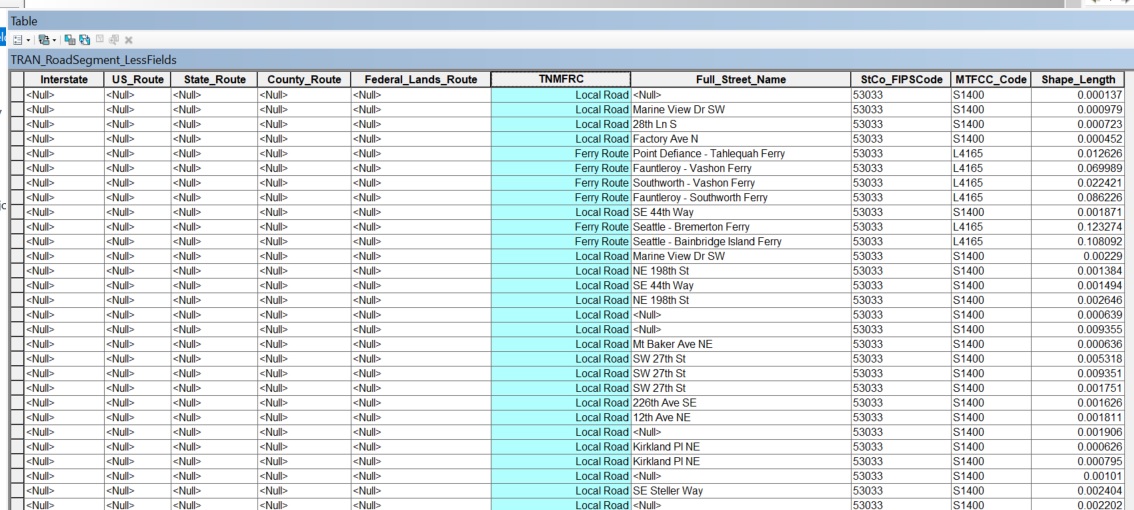The width and height of the screenshot is (1134, 510).
Task: Click the Shape_Length value 0.00229
Action: [1078, 256]
